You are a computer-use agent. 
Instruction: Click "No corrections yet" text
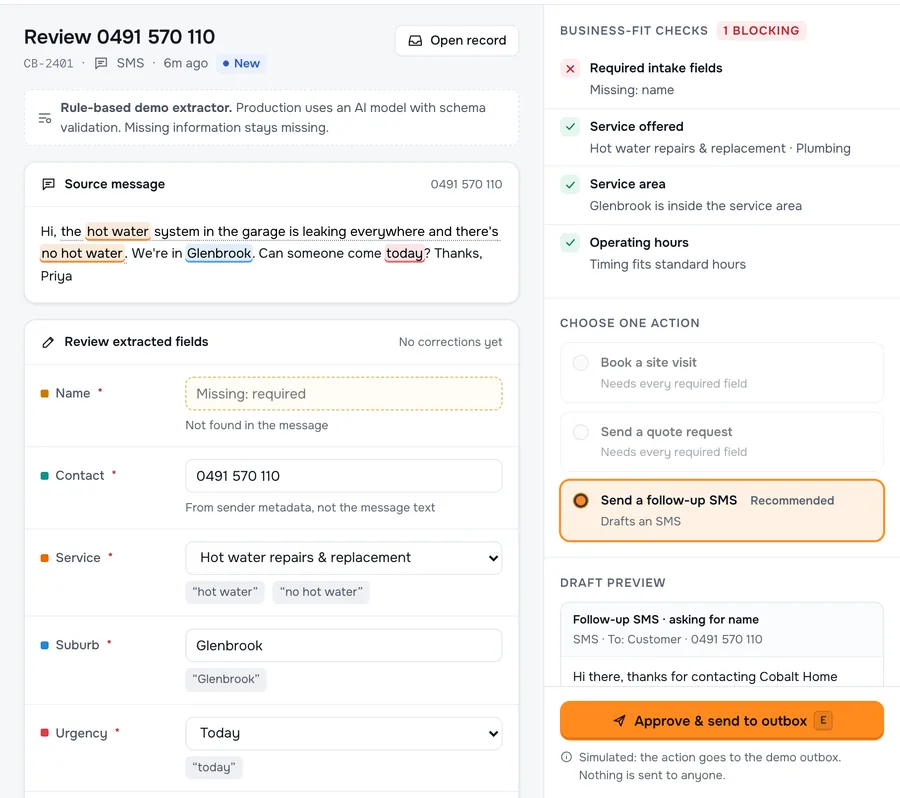(451, 342)
